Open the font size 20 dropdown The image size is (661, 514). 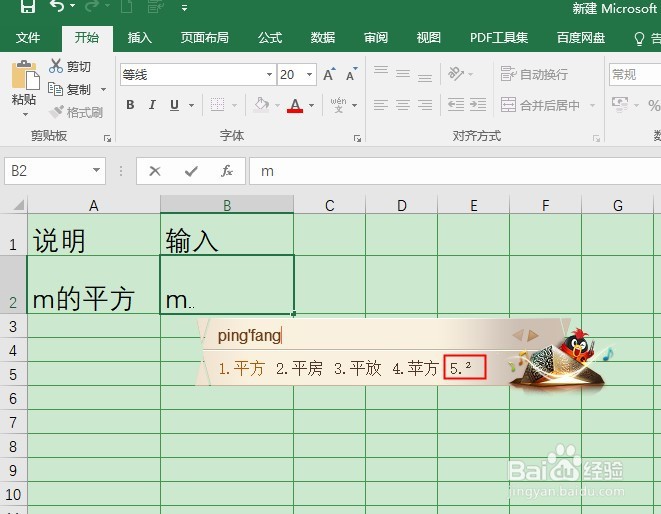309,75
